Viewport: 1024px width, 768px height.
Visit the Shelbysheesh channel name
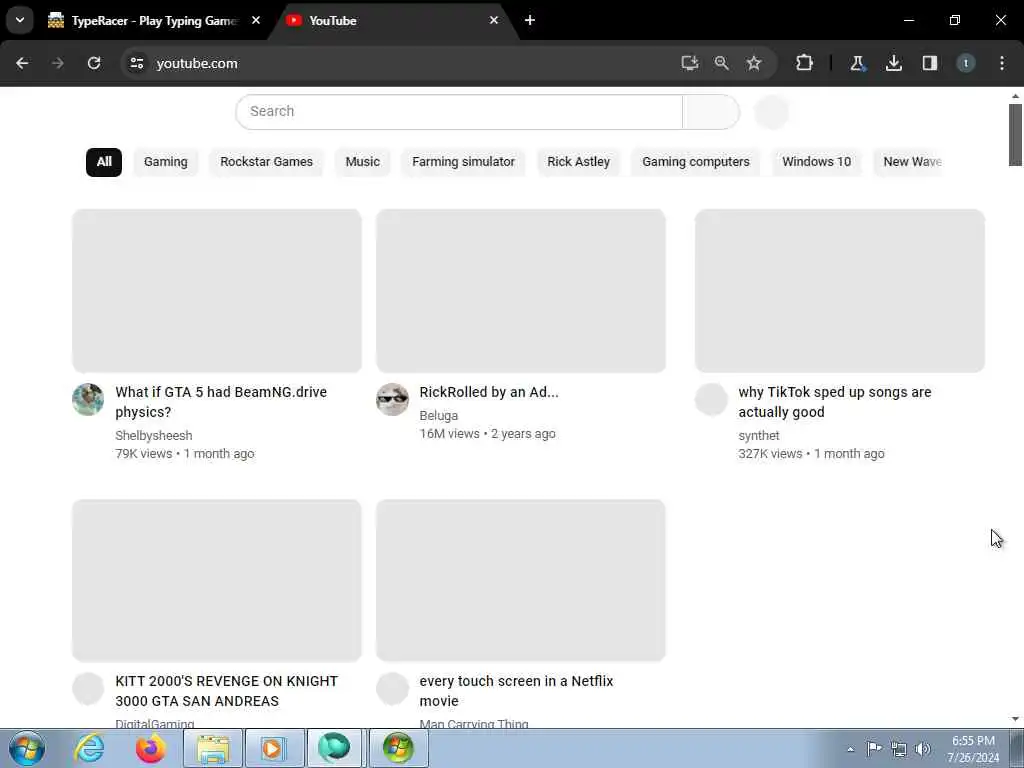[x=153, y=436]
